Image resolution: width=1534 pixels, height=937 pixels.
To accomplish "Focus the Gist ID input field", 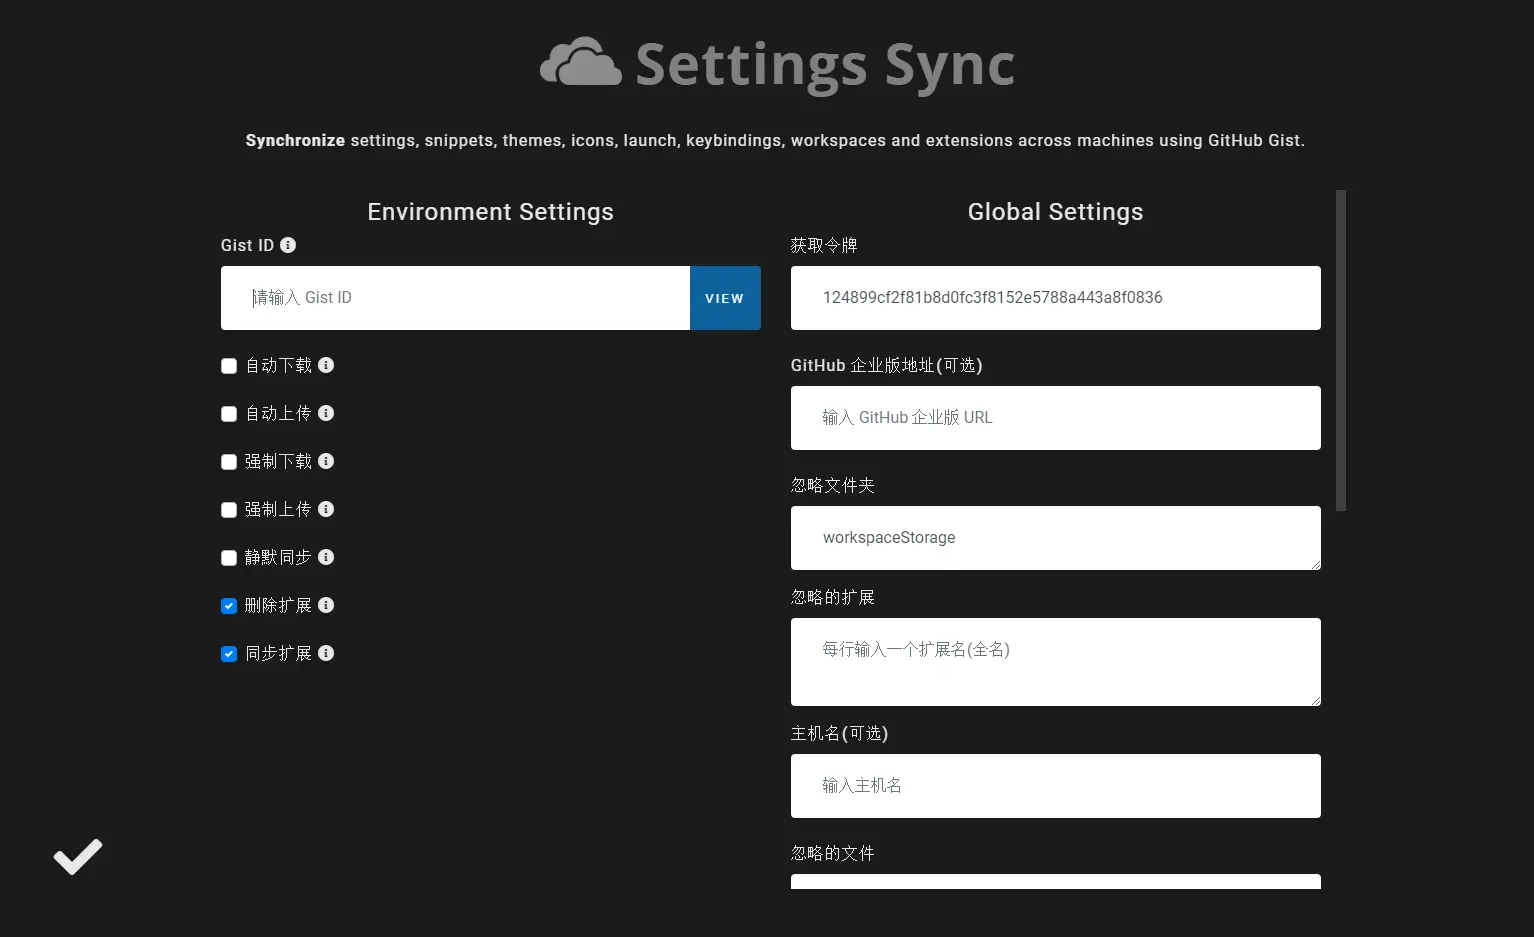I will pyautogui.click(x=455, y=298).
